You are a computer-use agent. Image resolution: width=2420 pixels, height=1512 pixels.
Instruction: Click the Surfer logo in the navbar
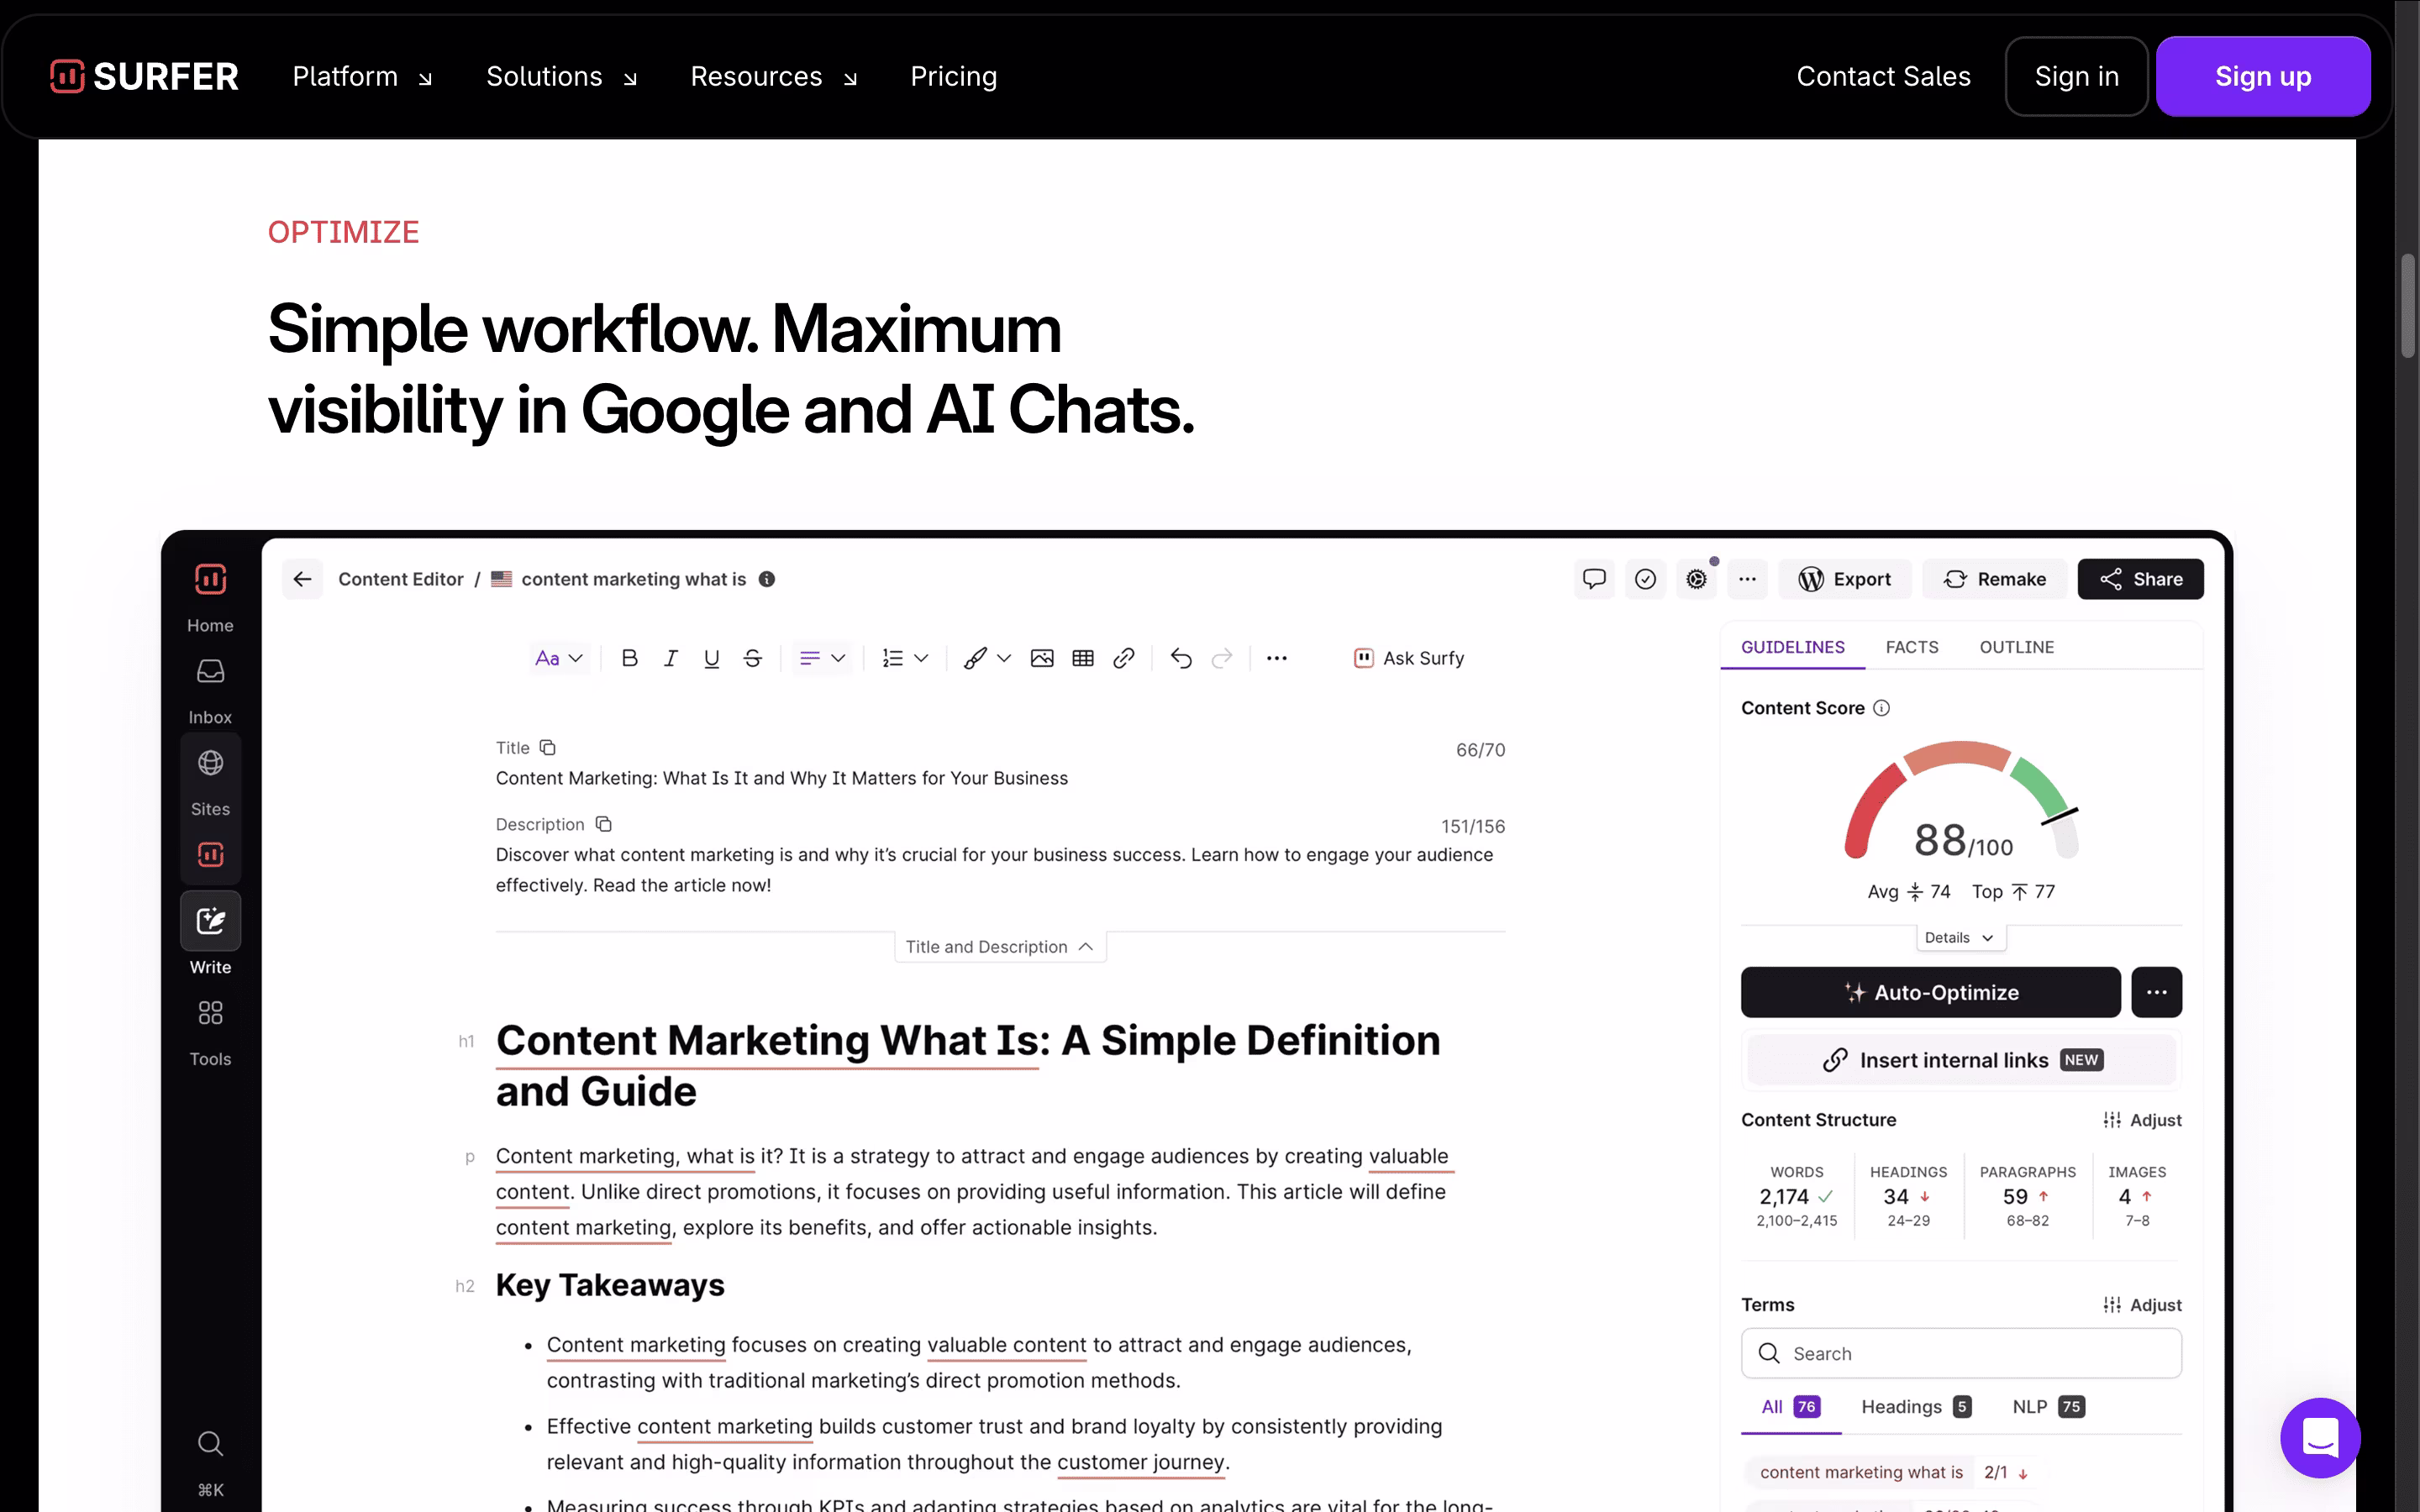pos(144,76)
